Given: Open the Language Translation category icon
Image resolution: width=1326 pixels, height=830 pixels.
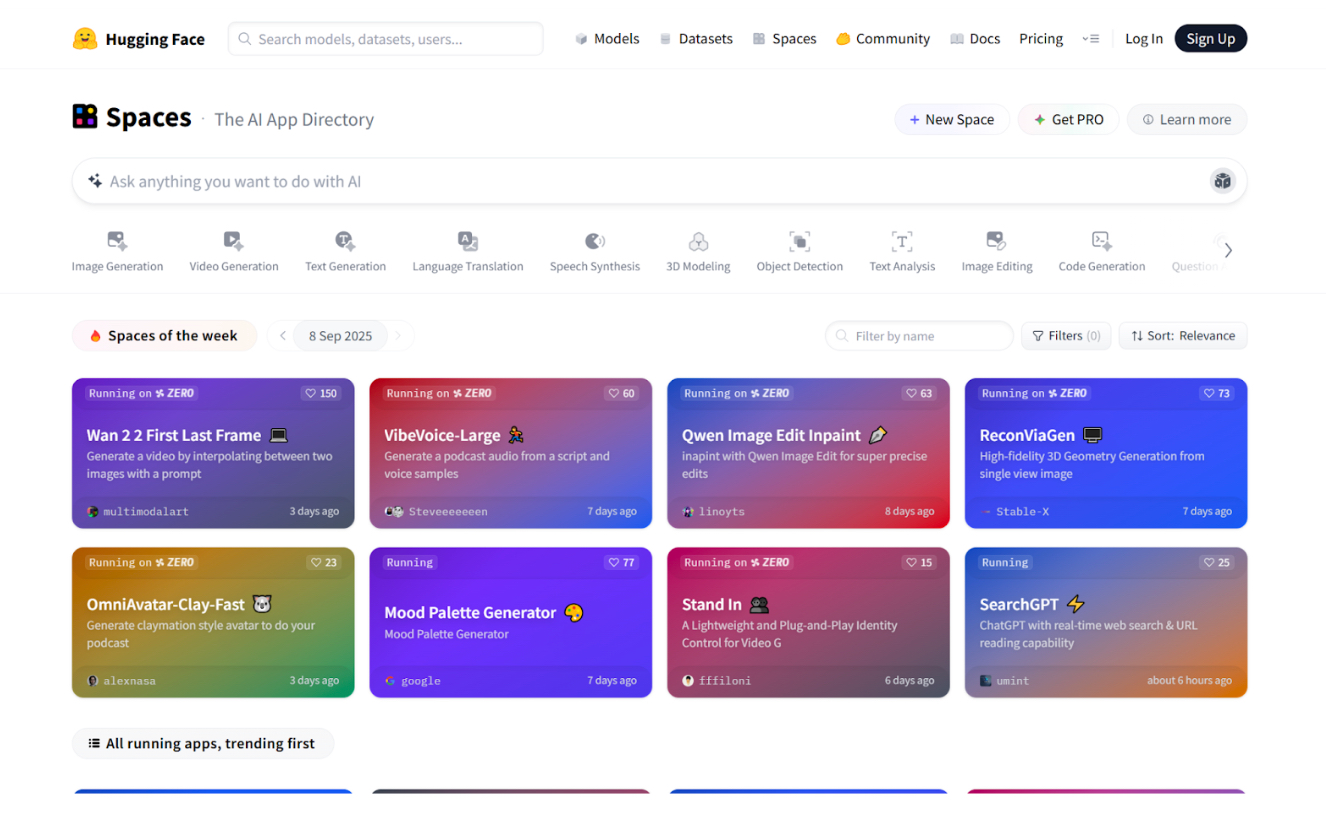Looking at the screenshot, I should pyautogui.click(x=467, y=241).
